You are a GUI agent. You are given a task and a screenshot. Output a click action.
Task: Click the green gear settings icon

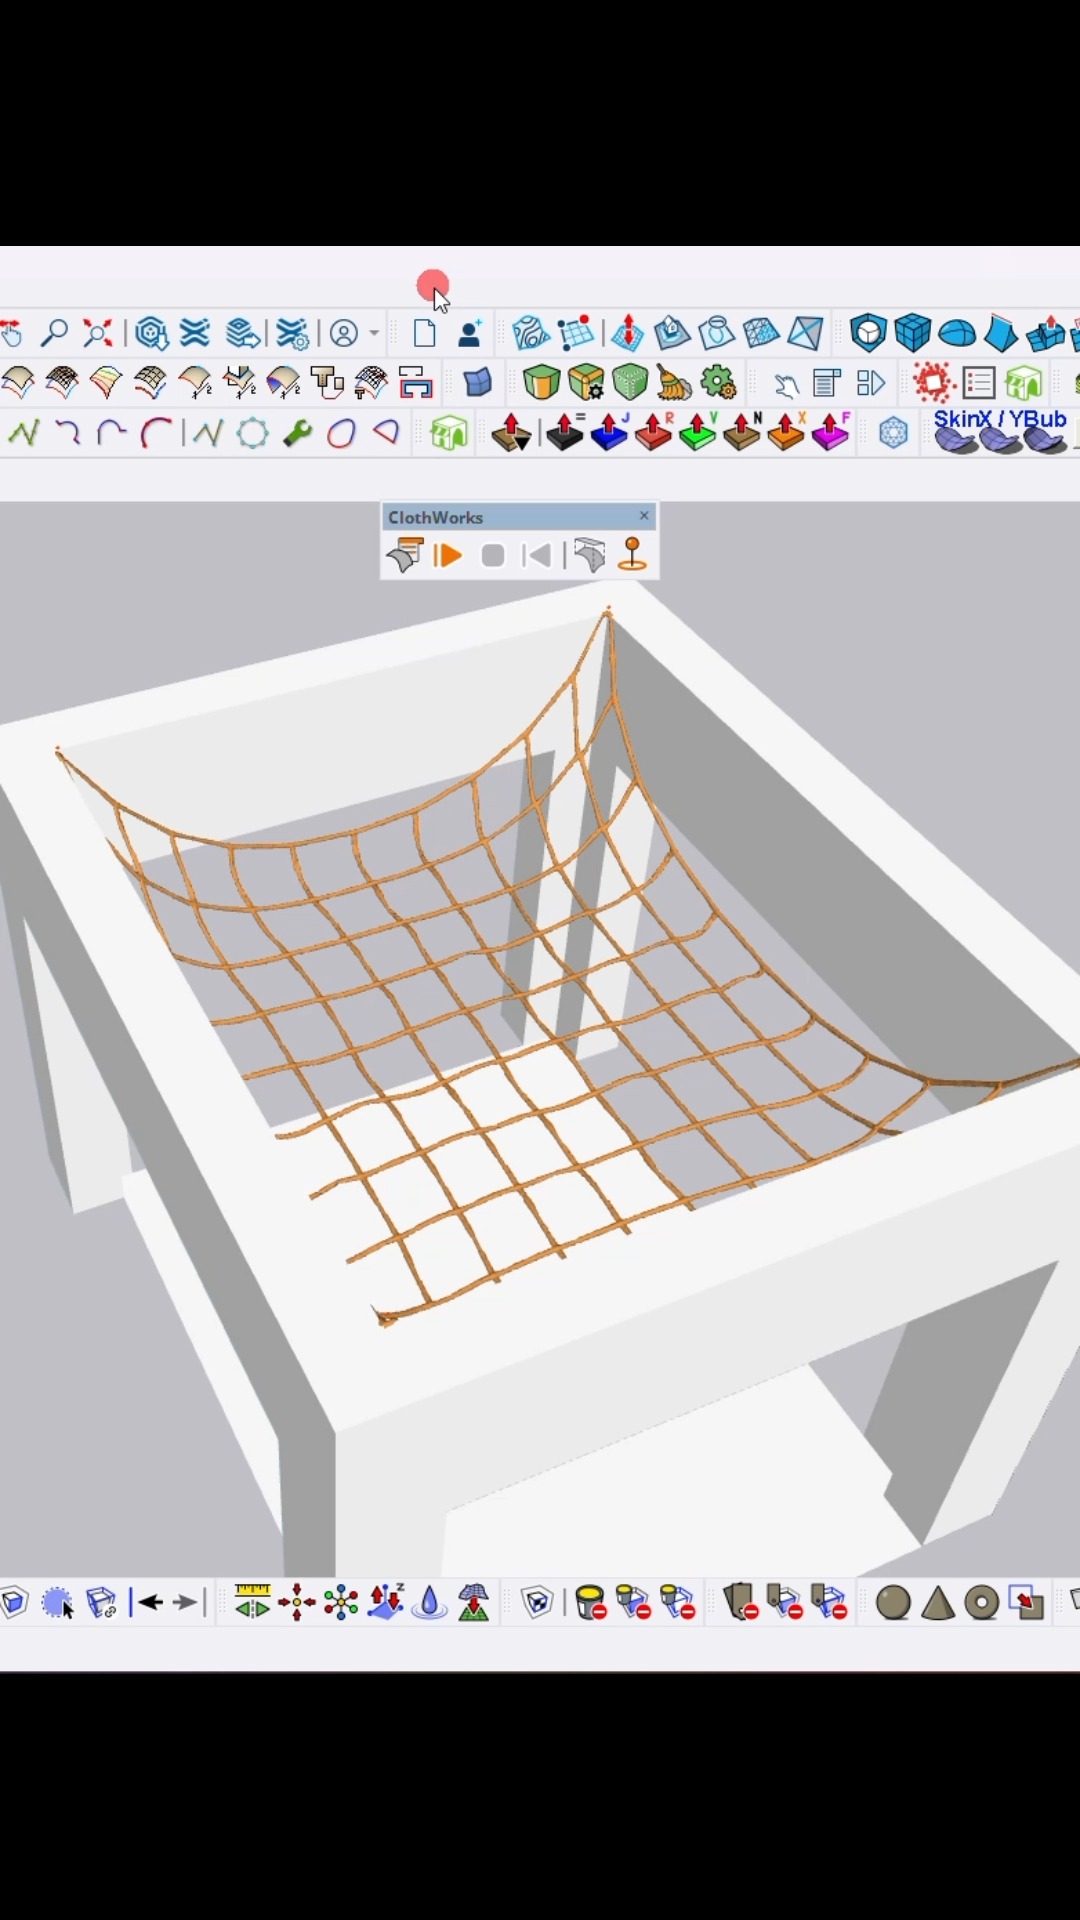(x=718, y=382)
